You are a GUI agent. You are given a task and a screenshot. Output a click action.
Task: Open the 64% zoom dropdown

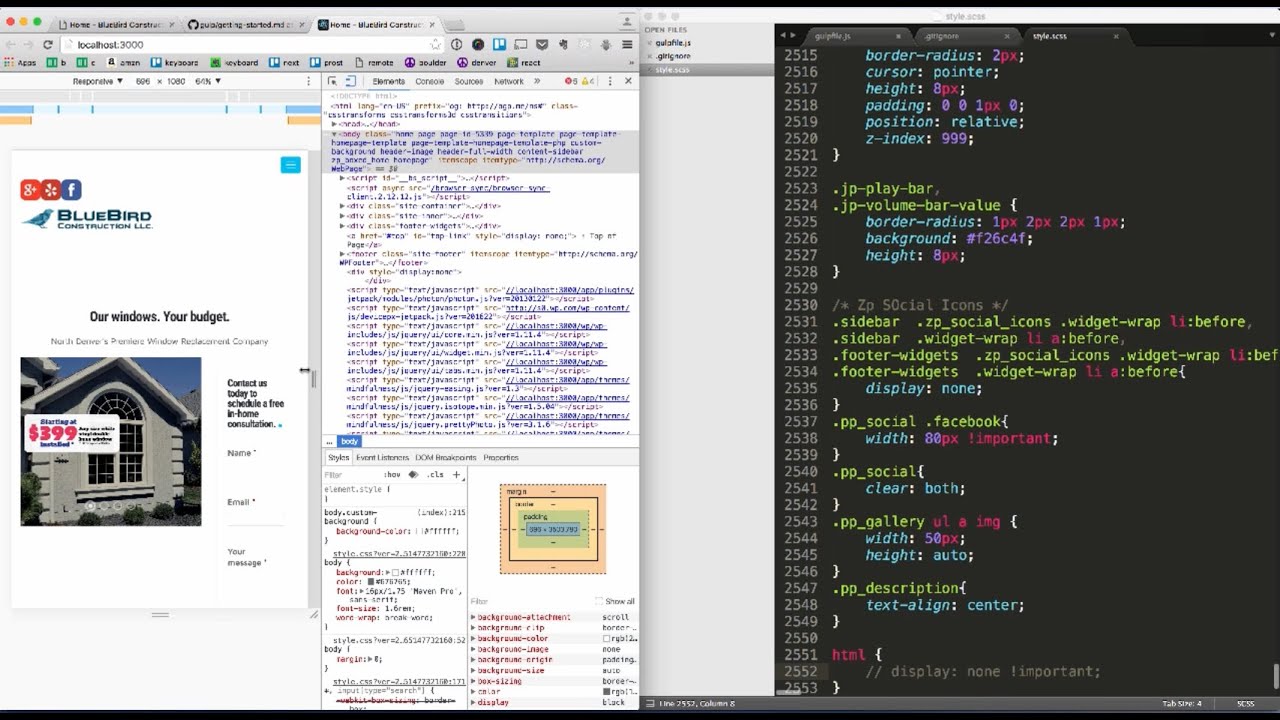(x=208, y=81)
